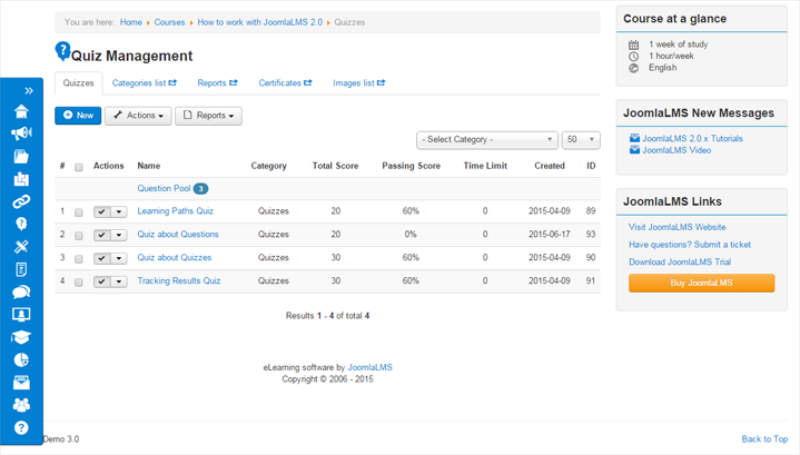Expand action arrow for Quiz about Questions

click(x=119, y=235)
